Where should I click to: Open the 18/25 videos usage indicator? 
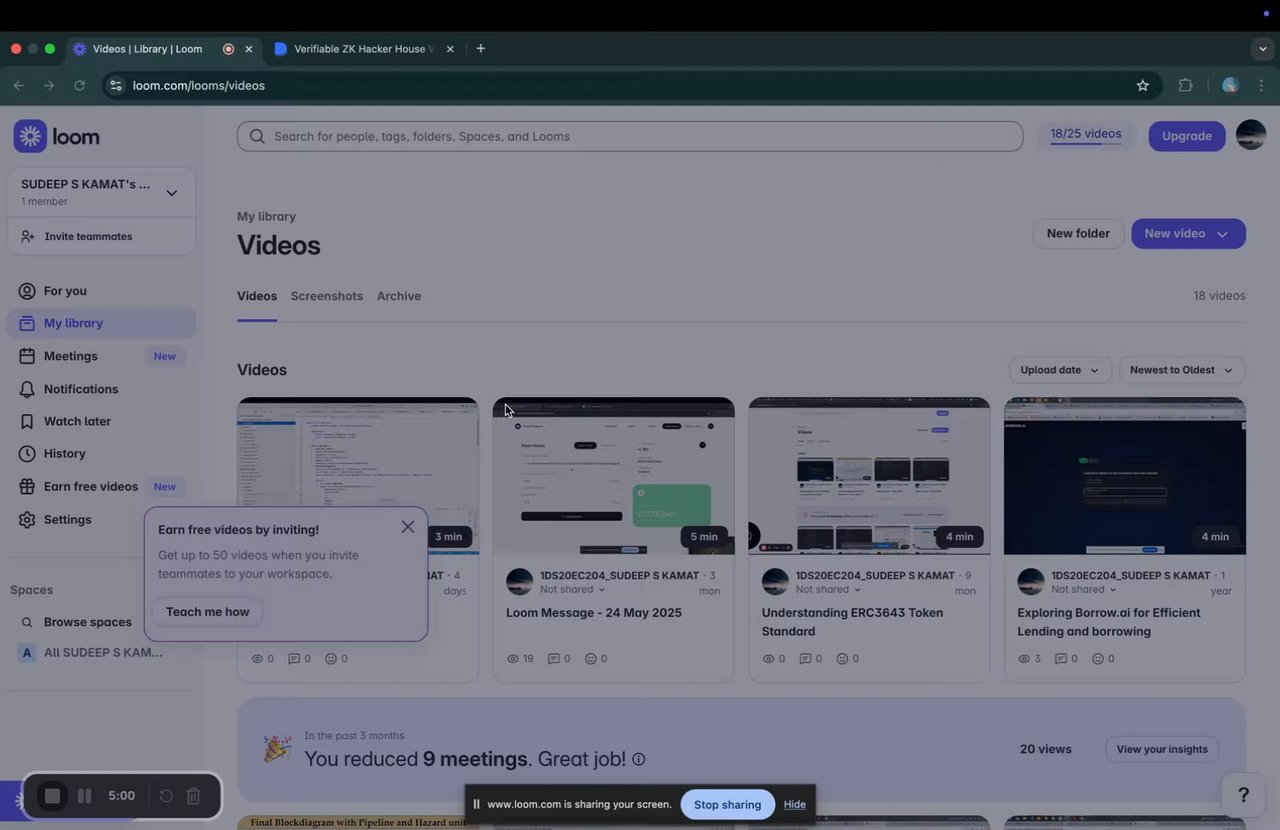1086,135
